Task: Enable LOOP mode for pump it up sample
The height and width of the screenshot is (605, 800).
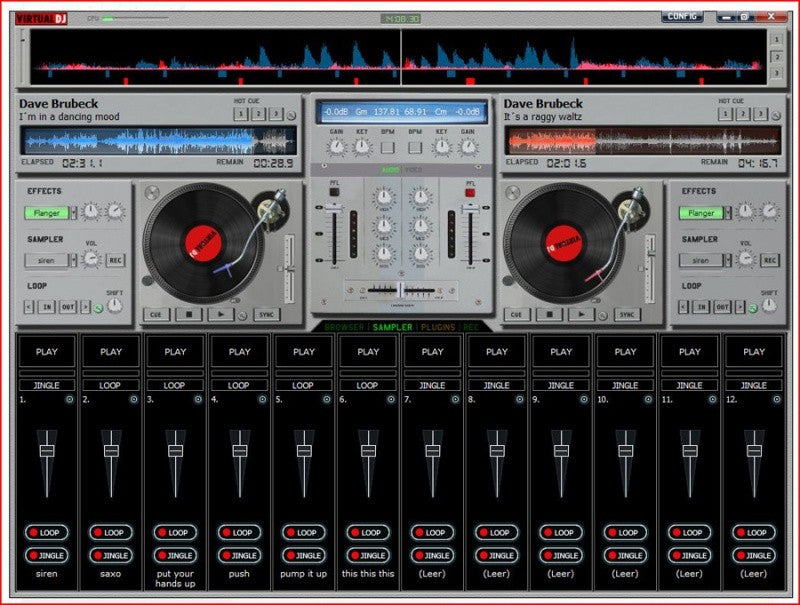Action: pyautogui.click(x=304, y=532)
